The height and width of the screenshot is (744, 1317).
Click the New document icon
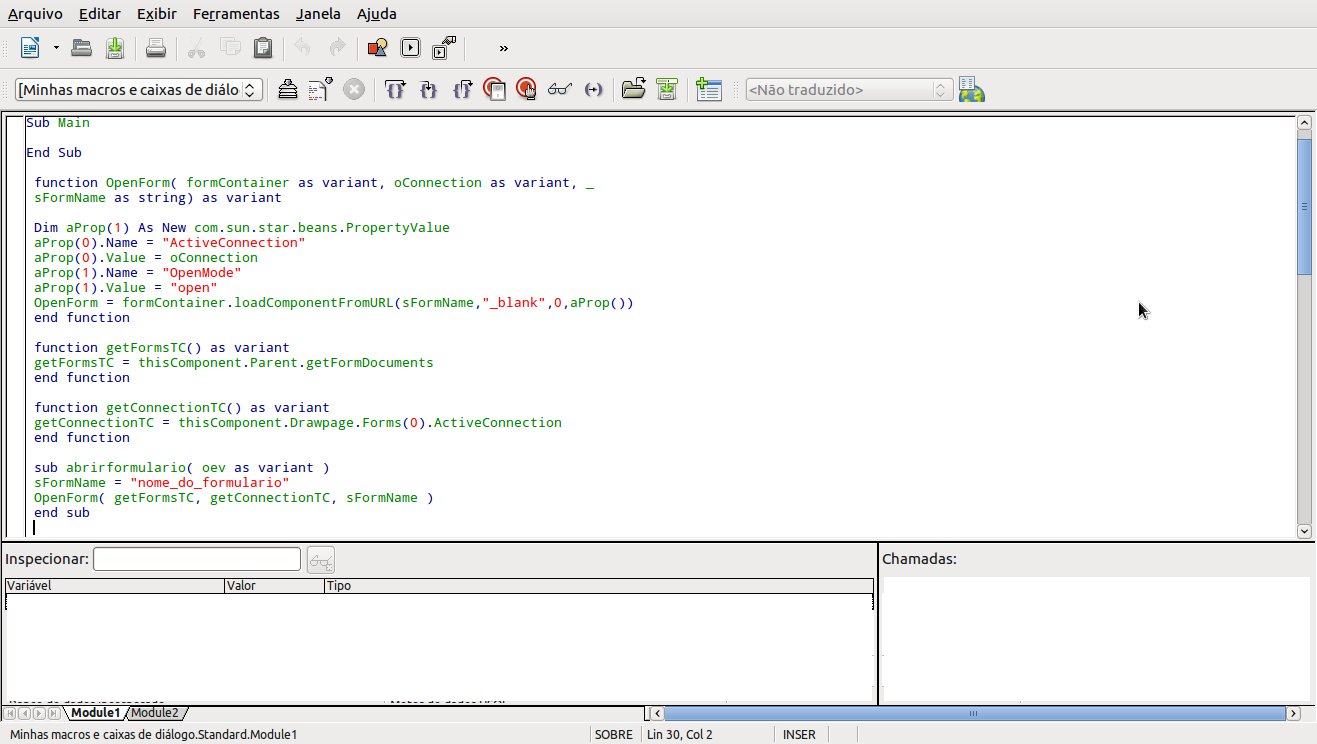(30, 47)
